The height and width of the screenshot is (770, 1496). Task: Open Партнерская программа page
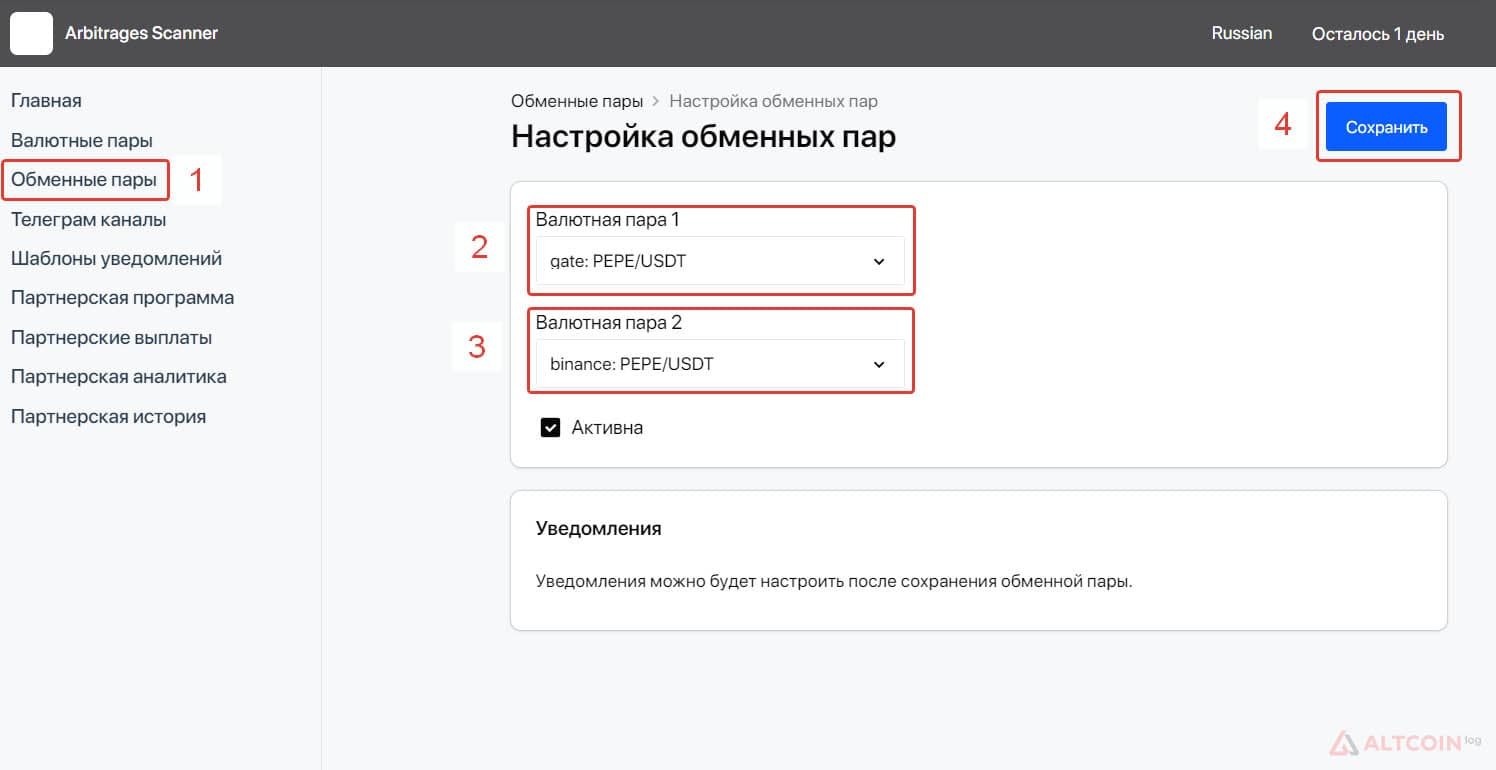pos(123,298)
